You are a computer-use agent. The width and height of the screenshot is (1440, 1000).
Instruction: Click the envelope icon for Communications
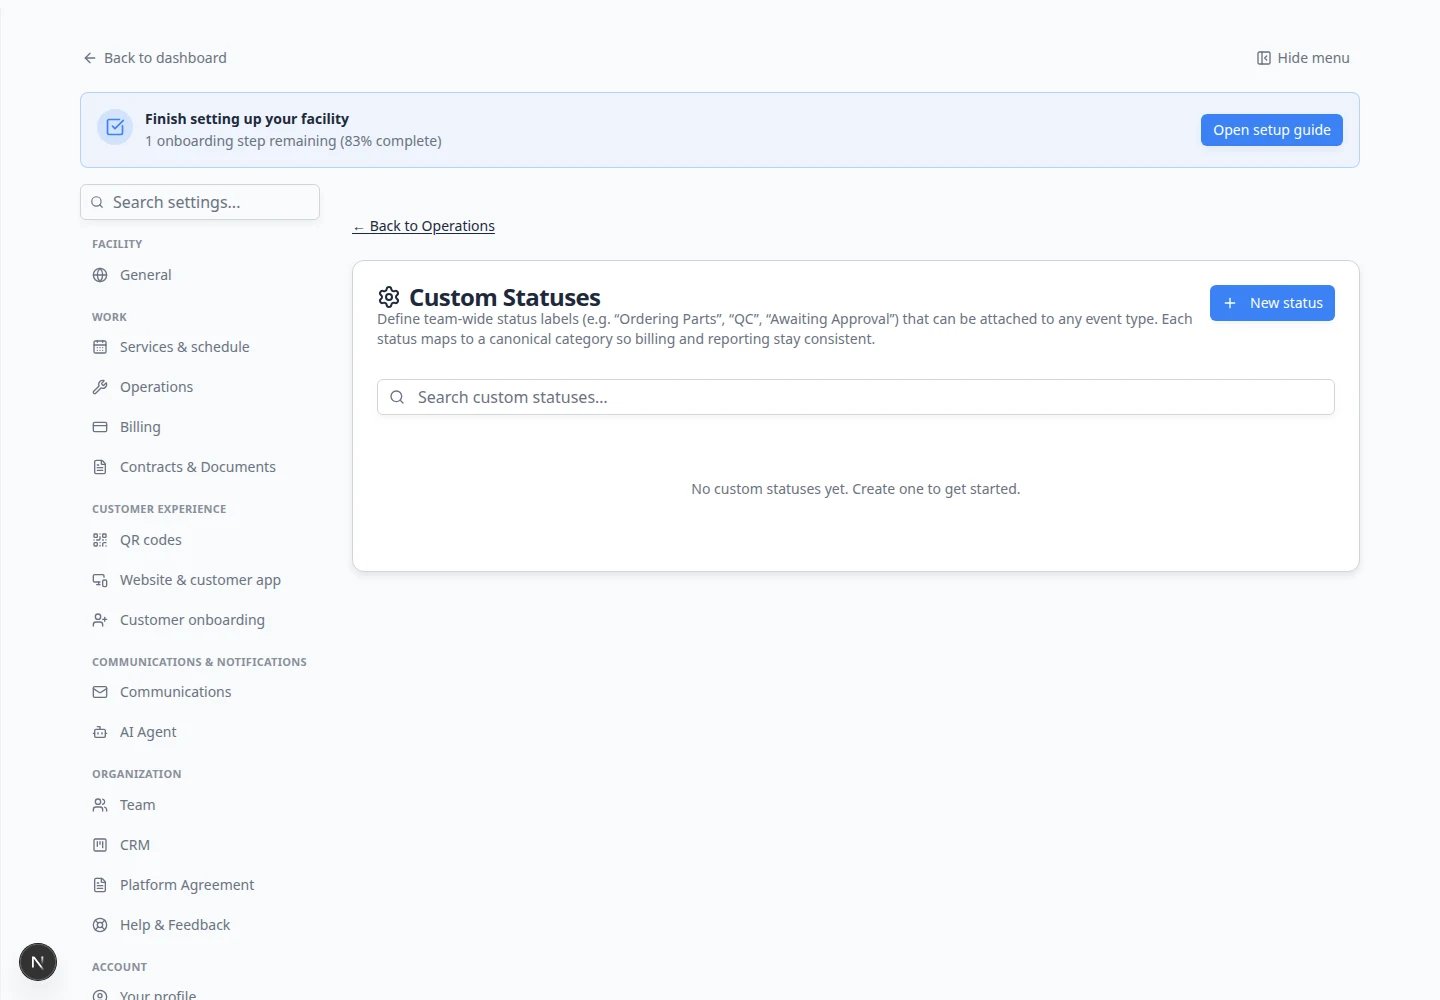(100, 692)
